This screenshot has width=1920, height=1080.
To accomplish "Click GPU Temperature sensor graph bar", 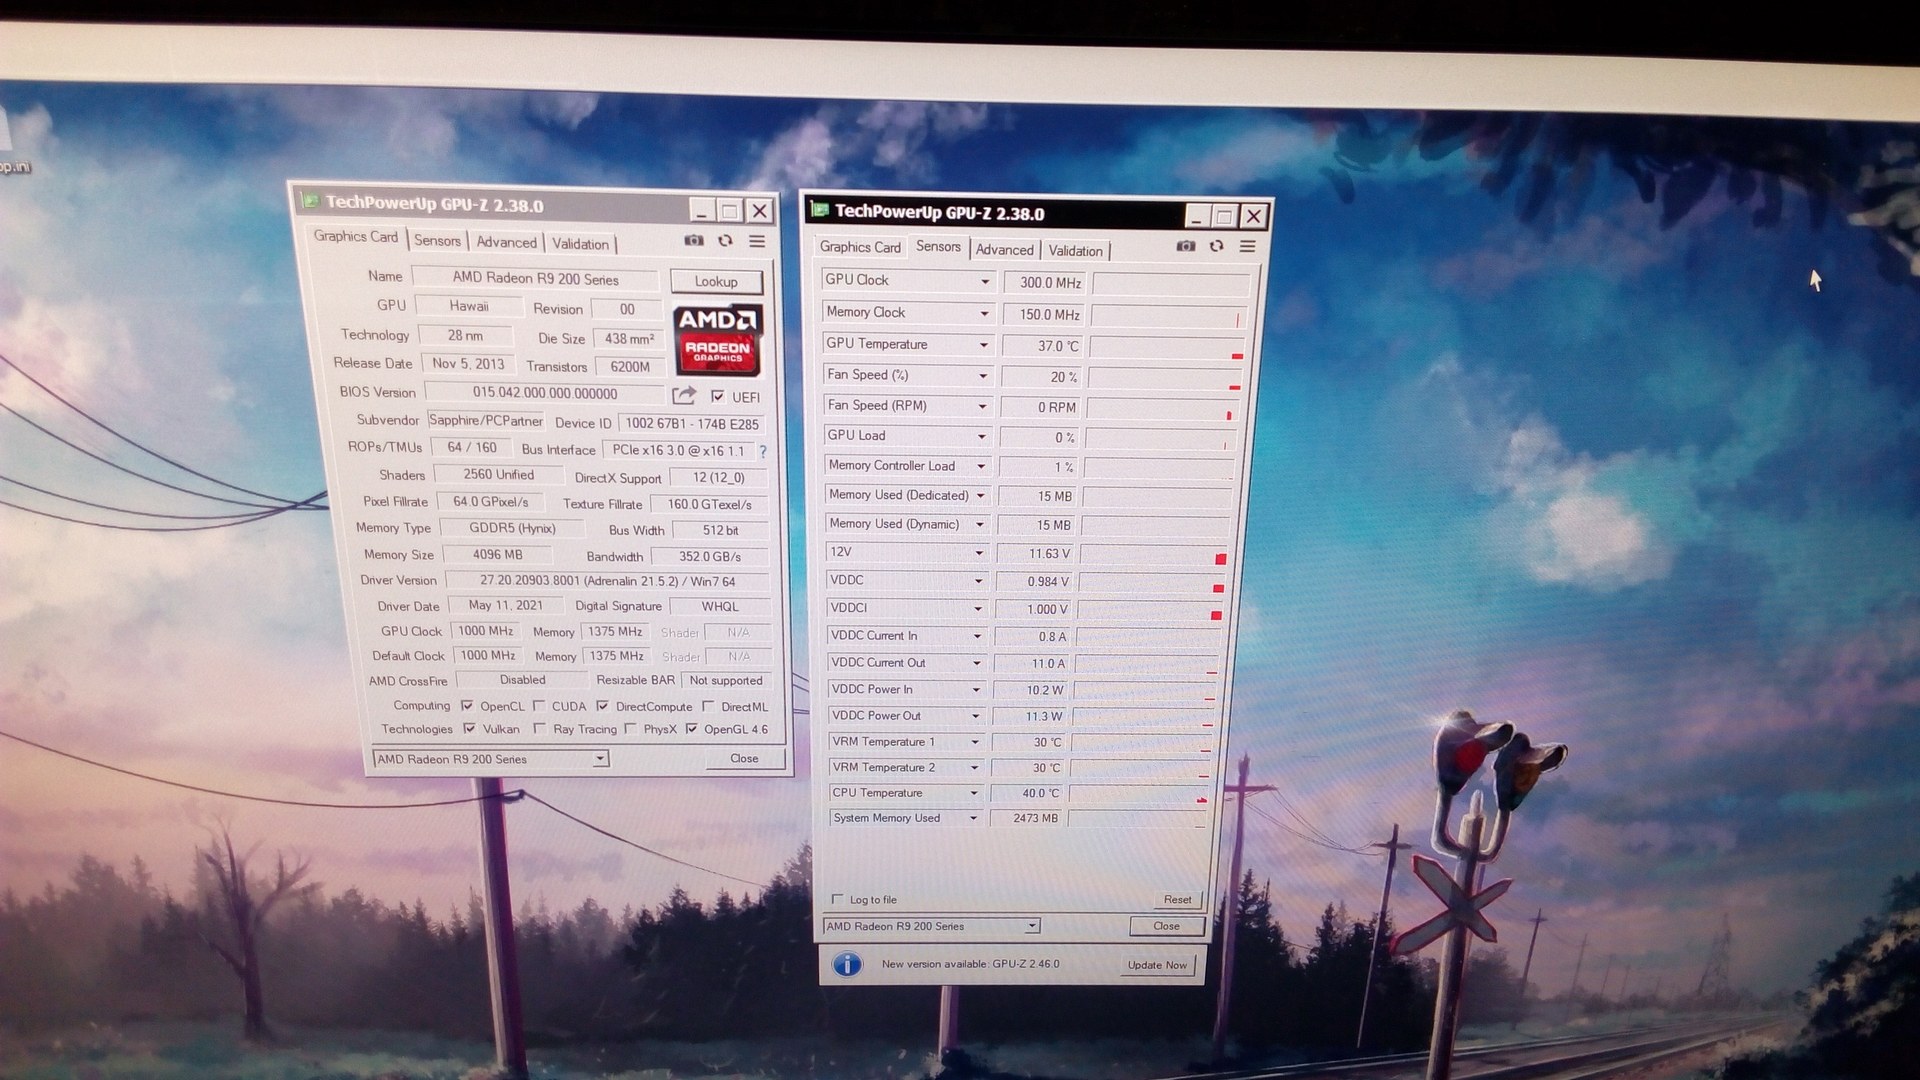I will (x=1166, y=347).
